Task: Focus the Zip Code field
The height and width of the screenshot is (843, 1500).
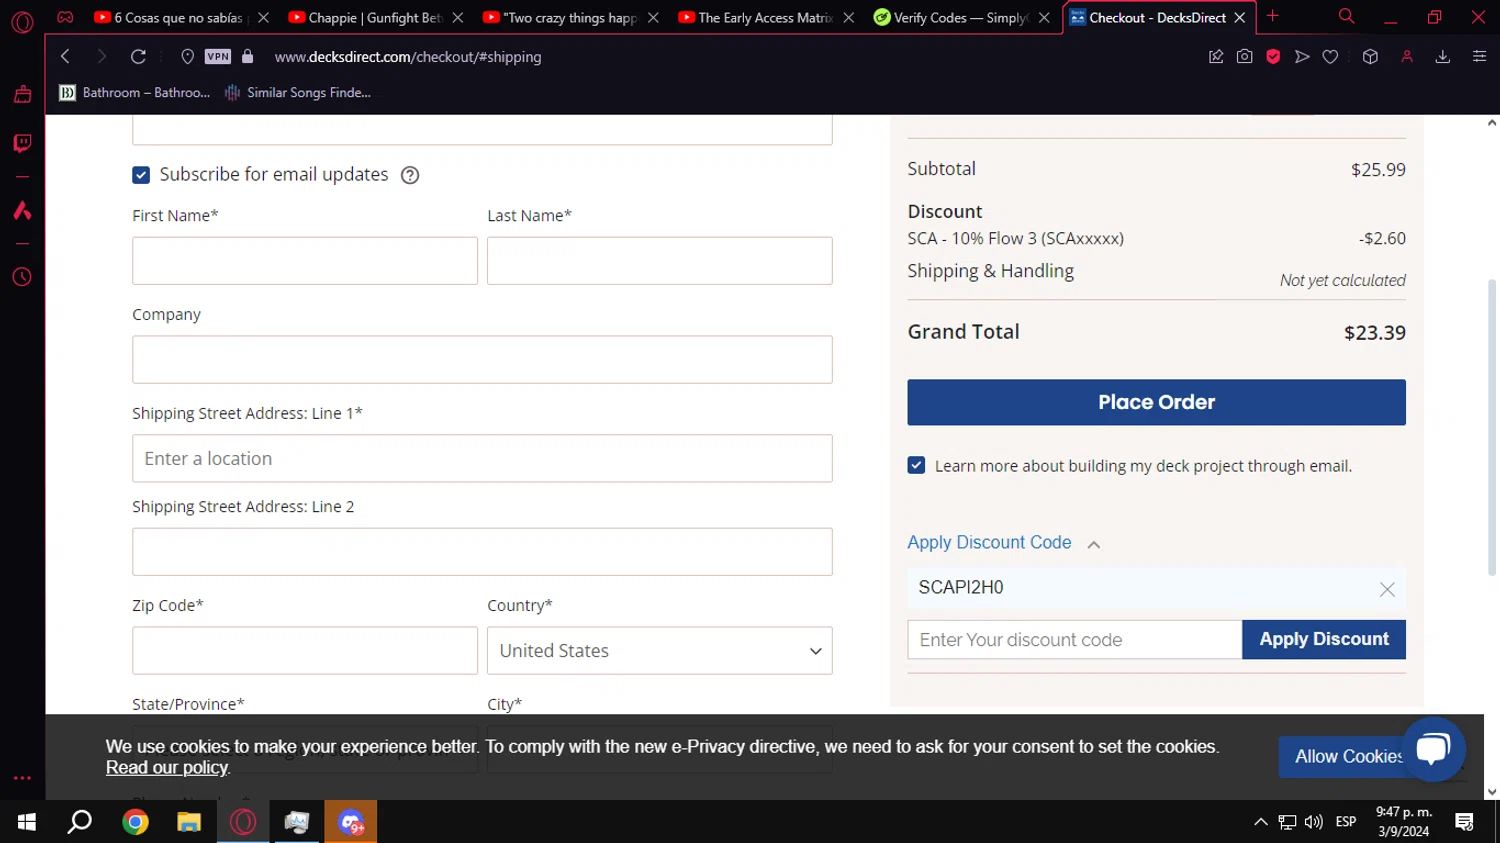Action: point(305,651)
